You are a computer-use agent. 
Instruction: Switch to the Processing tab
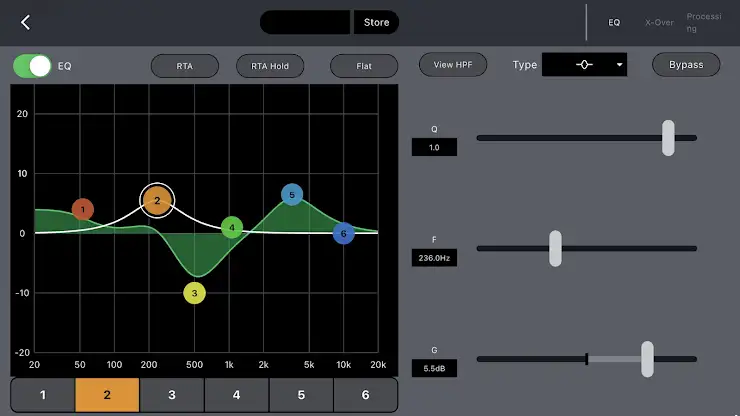pyautogui.click(x=704, y=23)
